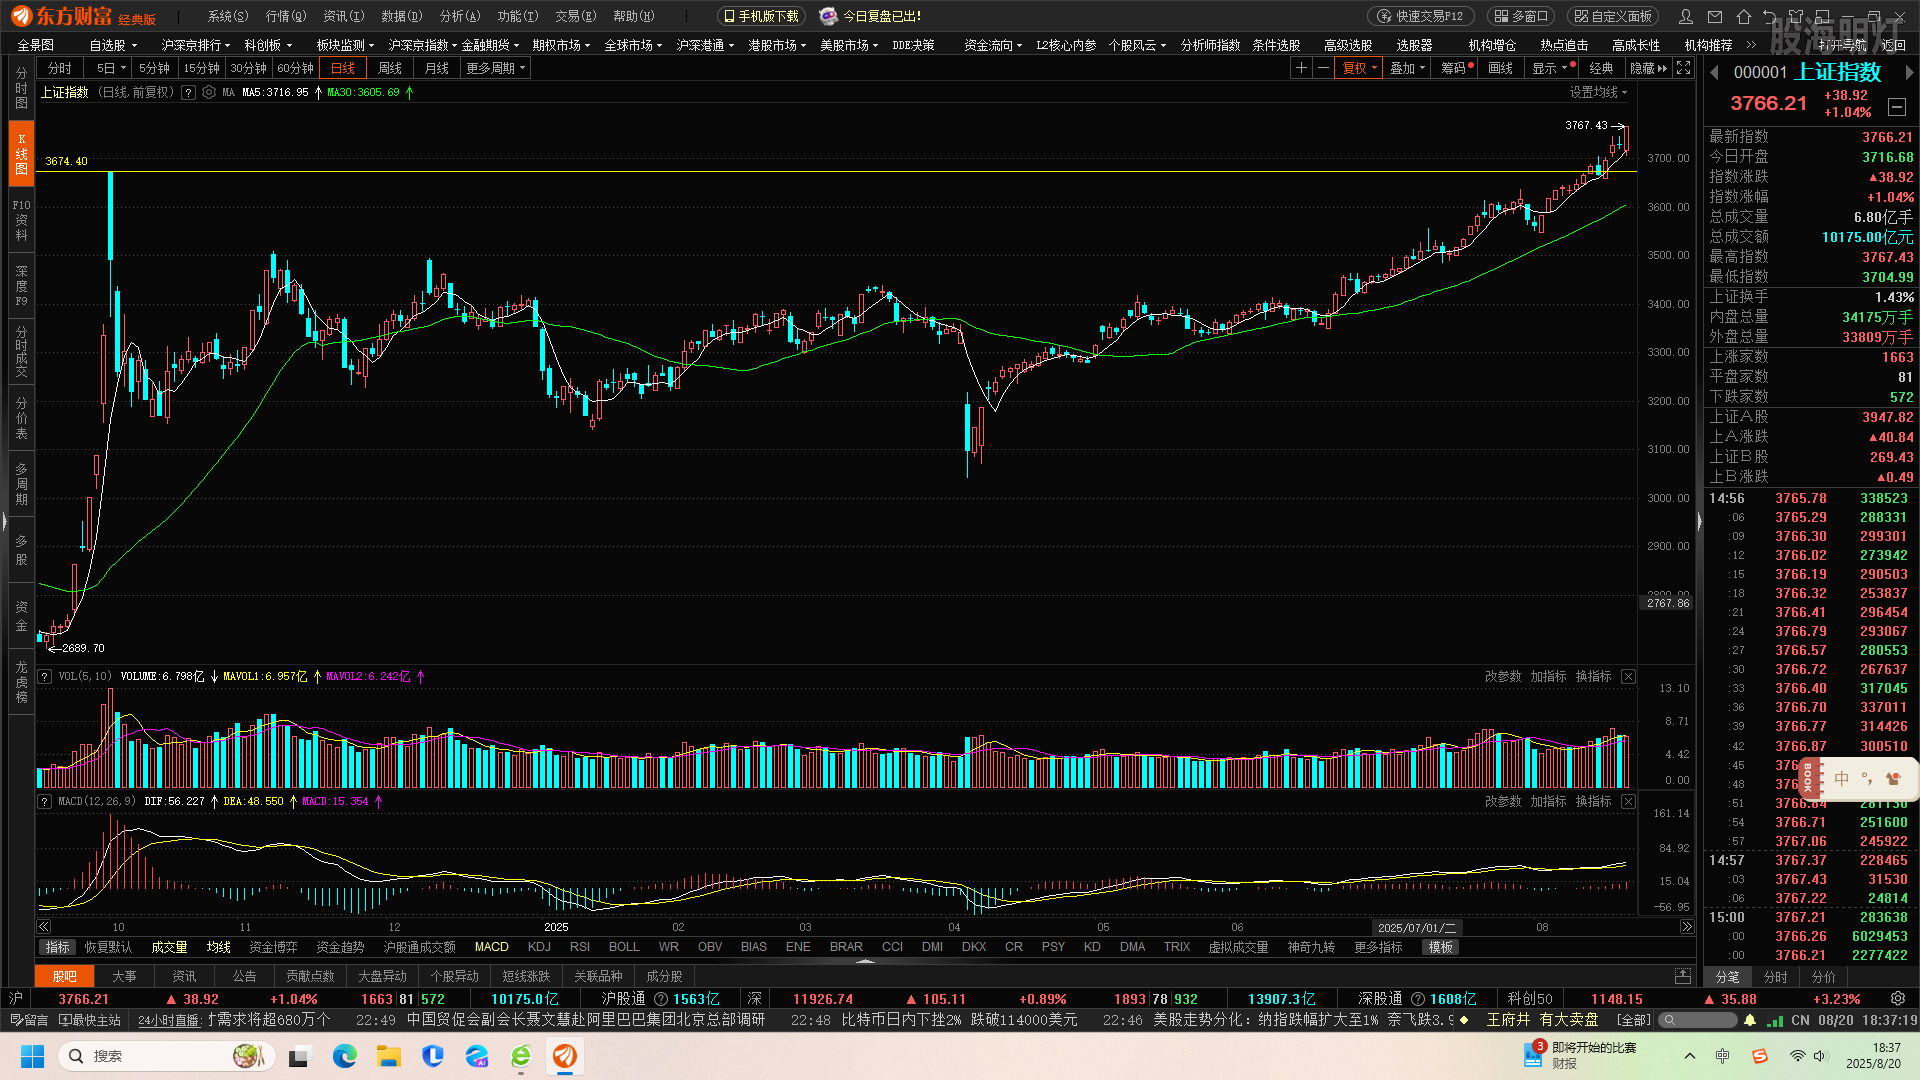This screenshot has width=1920, height=1080.
Task: Open Microsoft Edge from taskbar
Action: tap(345, 1056)
